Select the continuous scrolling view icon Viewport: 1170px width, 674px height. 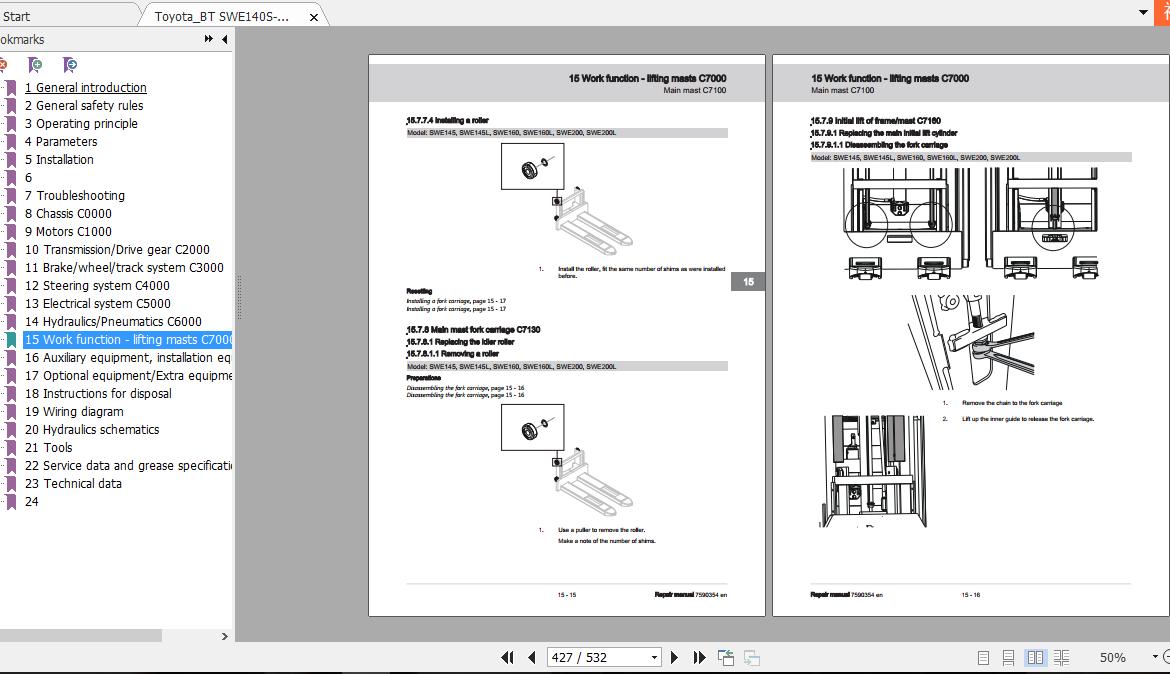pyautogui.click(x=1008, y=657)
